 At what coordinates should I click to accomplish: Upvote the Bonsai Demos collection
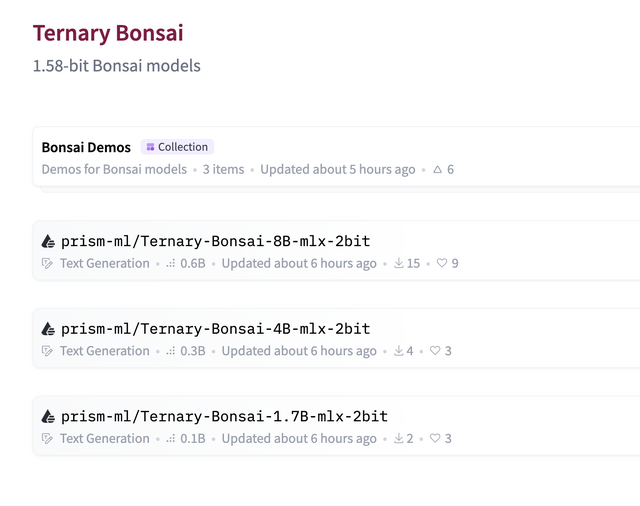pos(437,170)
